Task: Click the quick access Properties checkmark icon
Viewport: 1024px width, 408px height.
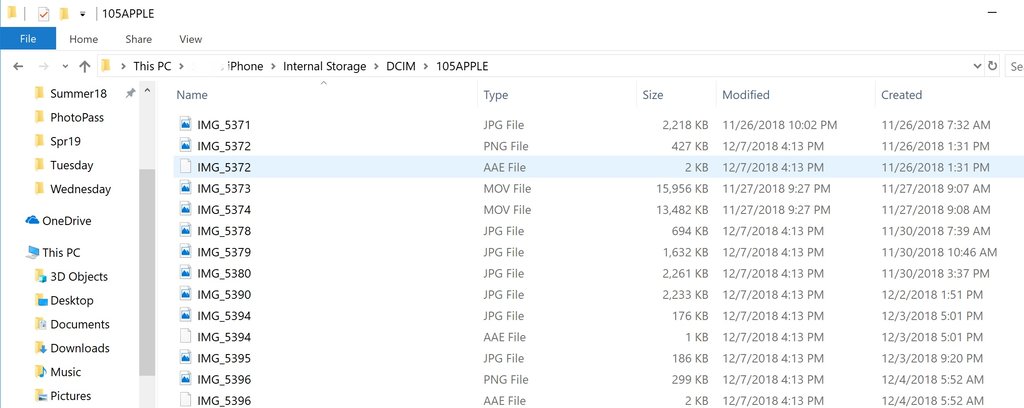Action: click(44, 14)
